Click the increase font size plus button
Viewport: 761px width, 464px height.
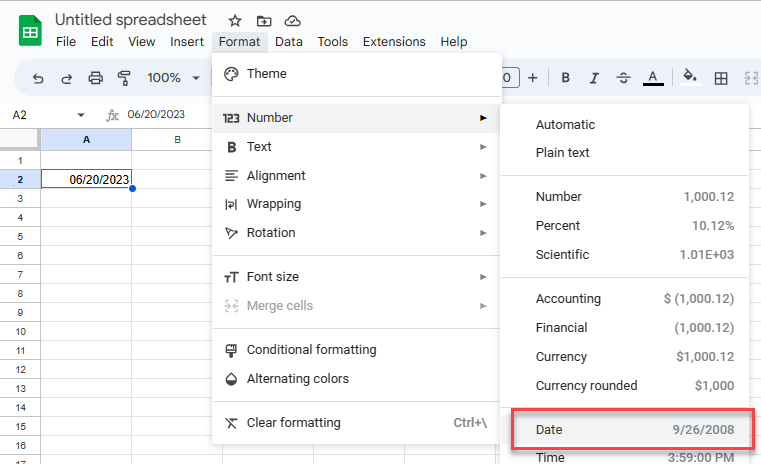(x=533, y=78)
